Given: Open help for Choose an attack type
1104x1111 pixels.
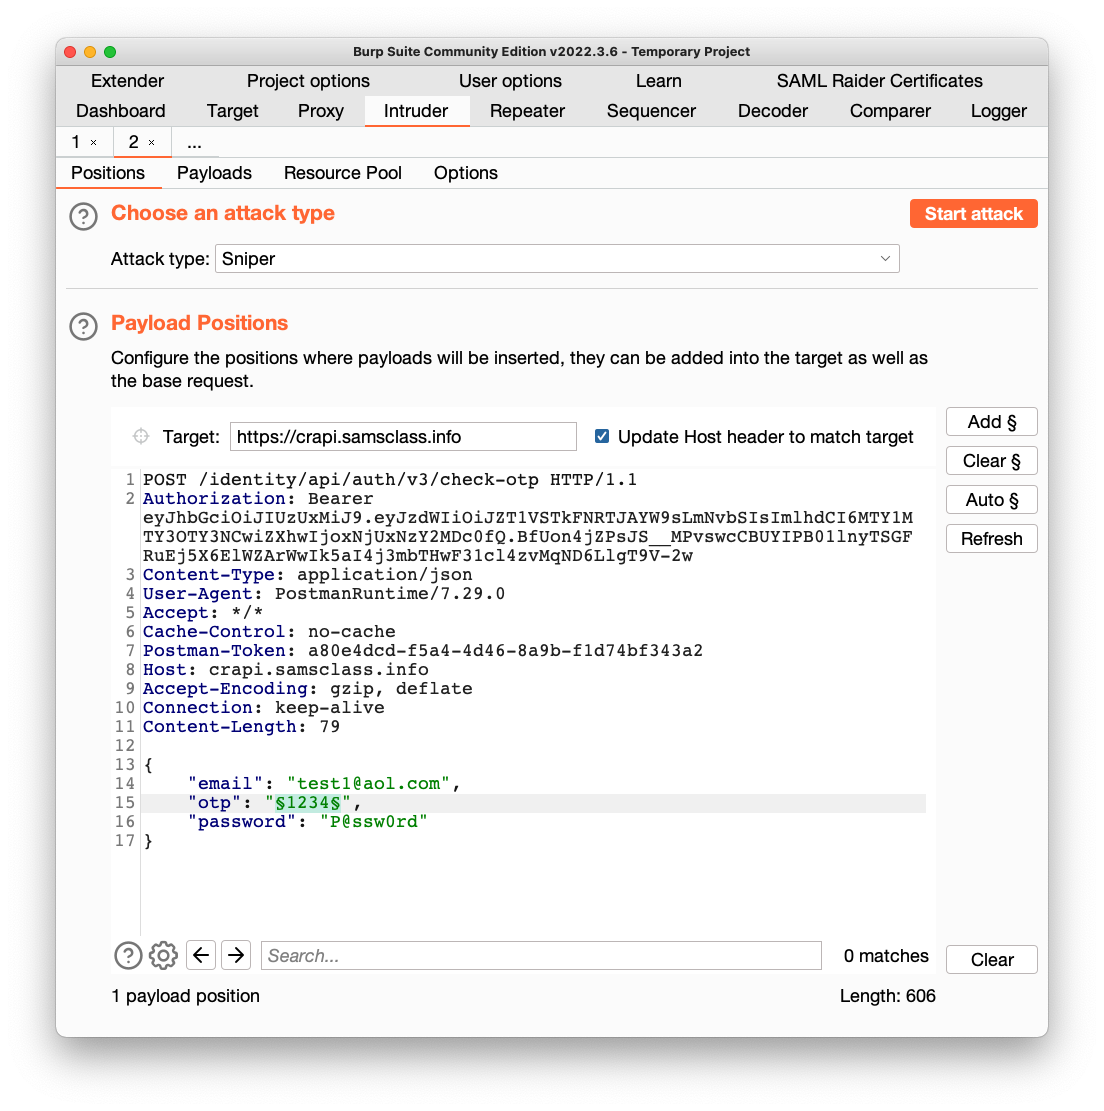Looking at the screenshot, I should pyautogui.click(x=84, y=216).
